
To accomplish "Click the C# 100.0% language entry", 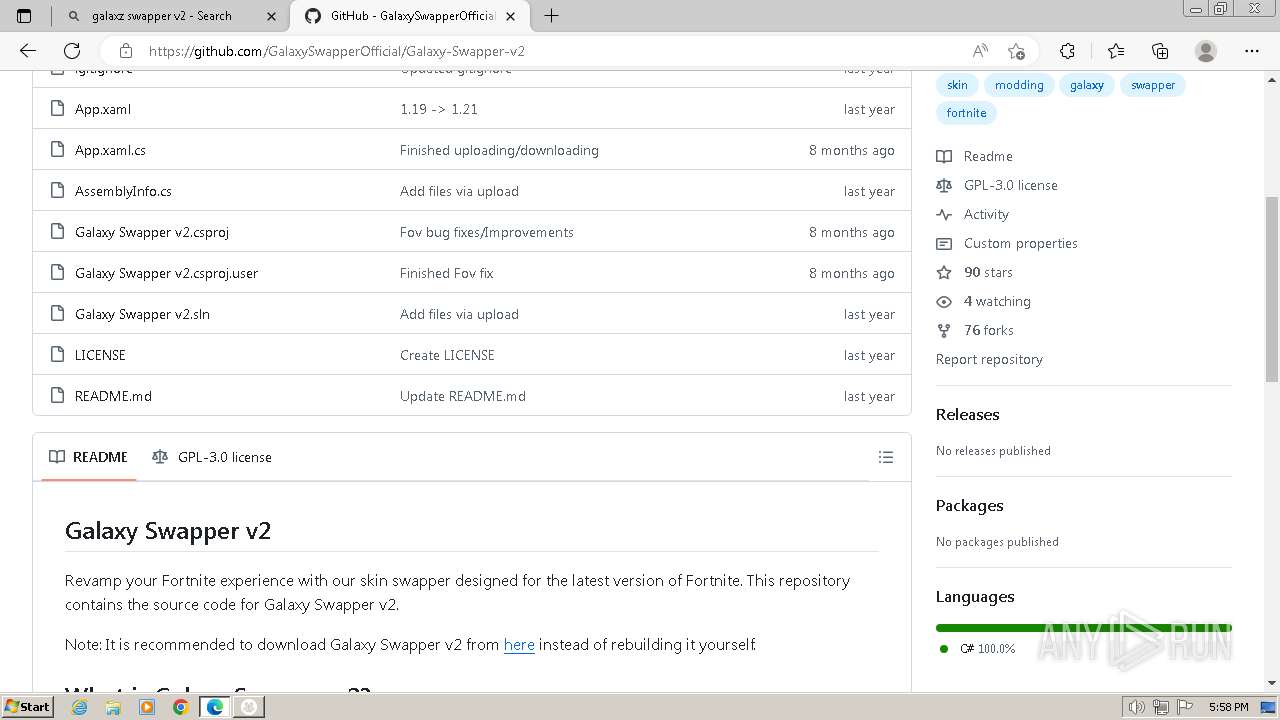I will 977,648.
